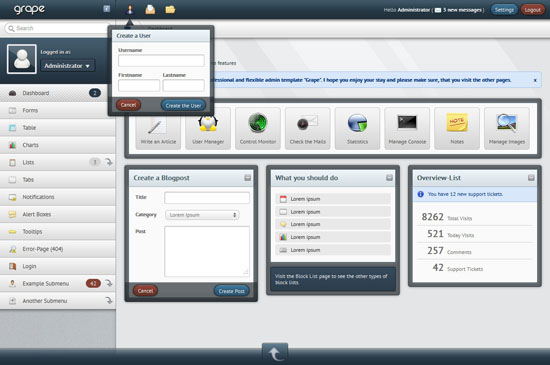The image size is (550, 365).
Task: Focus the Username field
Action: pyautogui.click(x=161, y=61)
